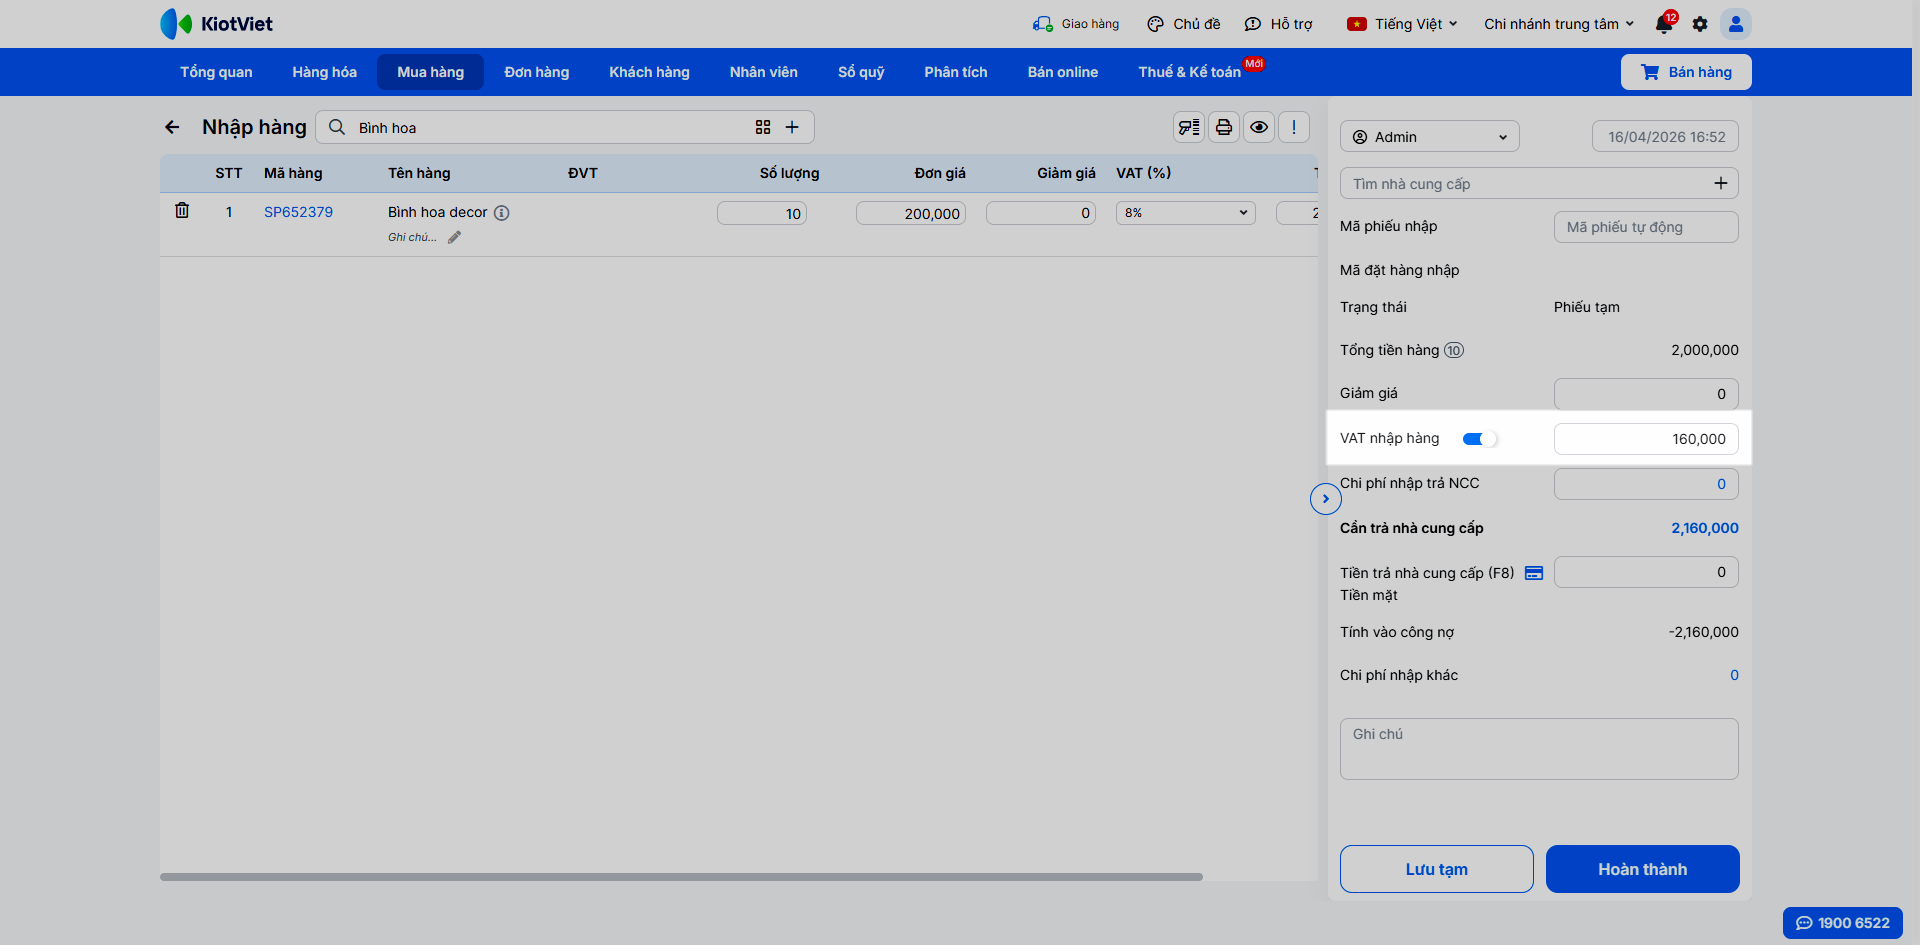Open the payment method card icon
Image resolution: width=1920 pixels, height=945 pixels.
[1534, 573]
